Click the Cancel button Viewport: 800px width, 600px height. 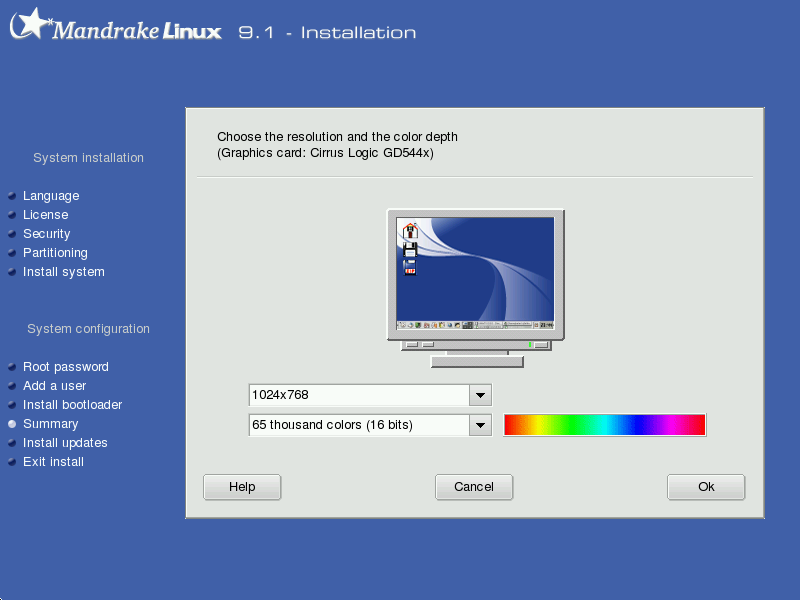[x=473, y=487]
